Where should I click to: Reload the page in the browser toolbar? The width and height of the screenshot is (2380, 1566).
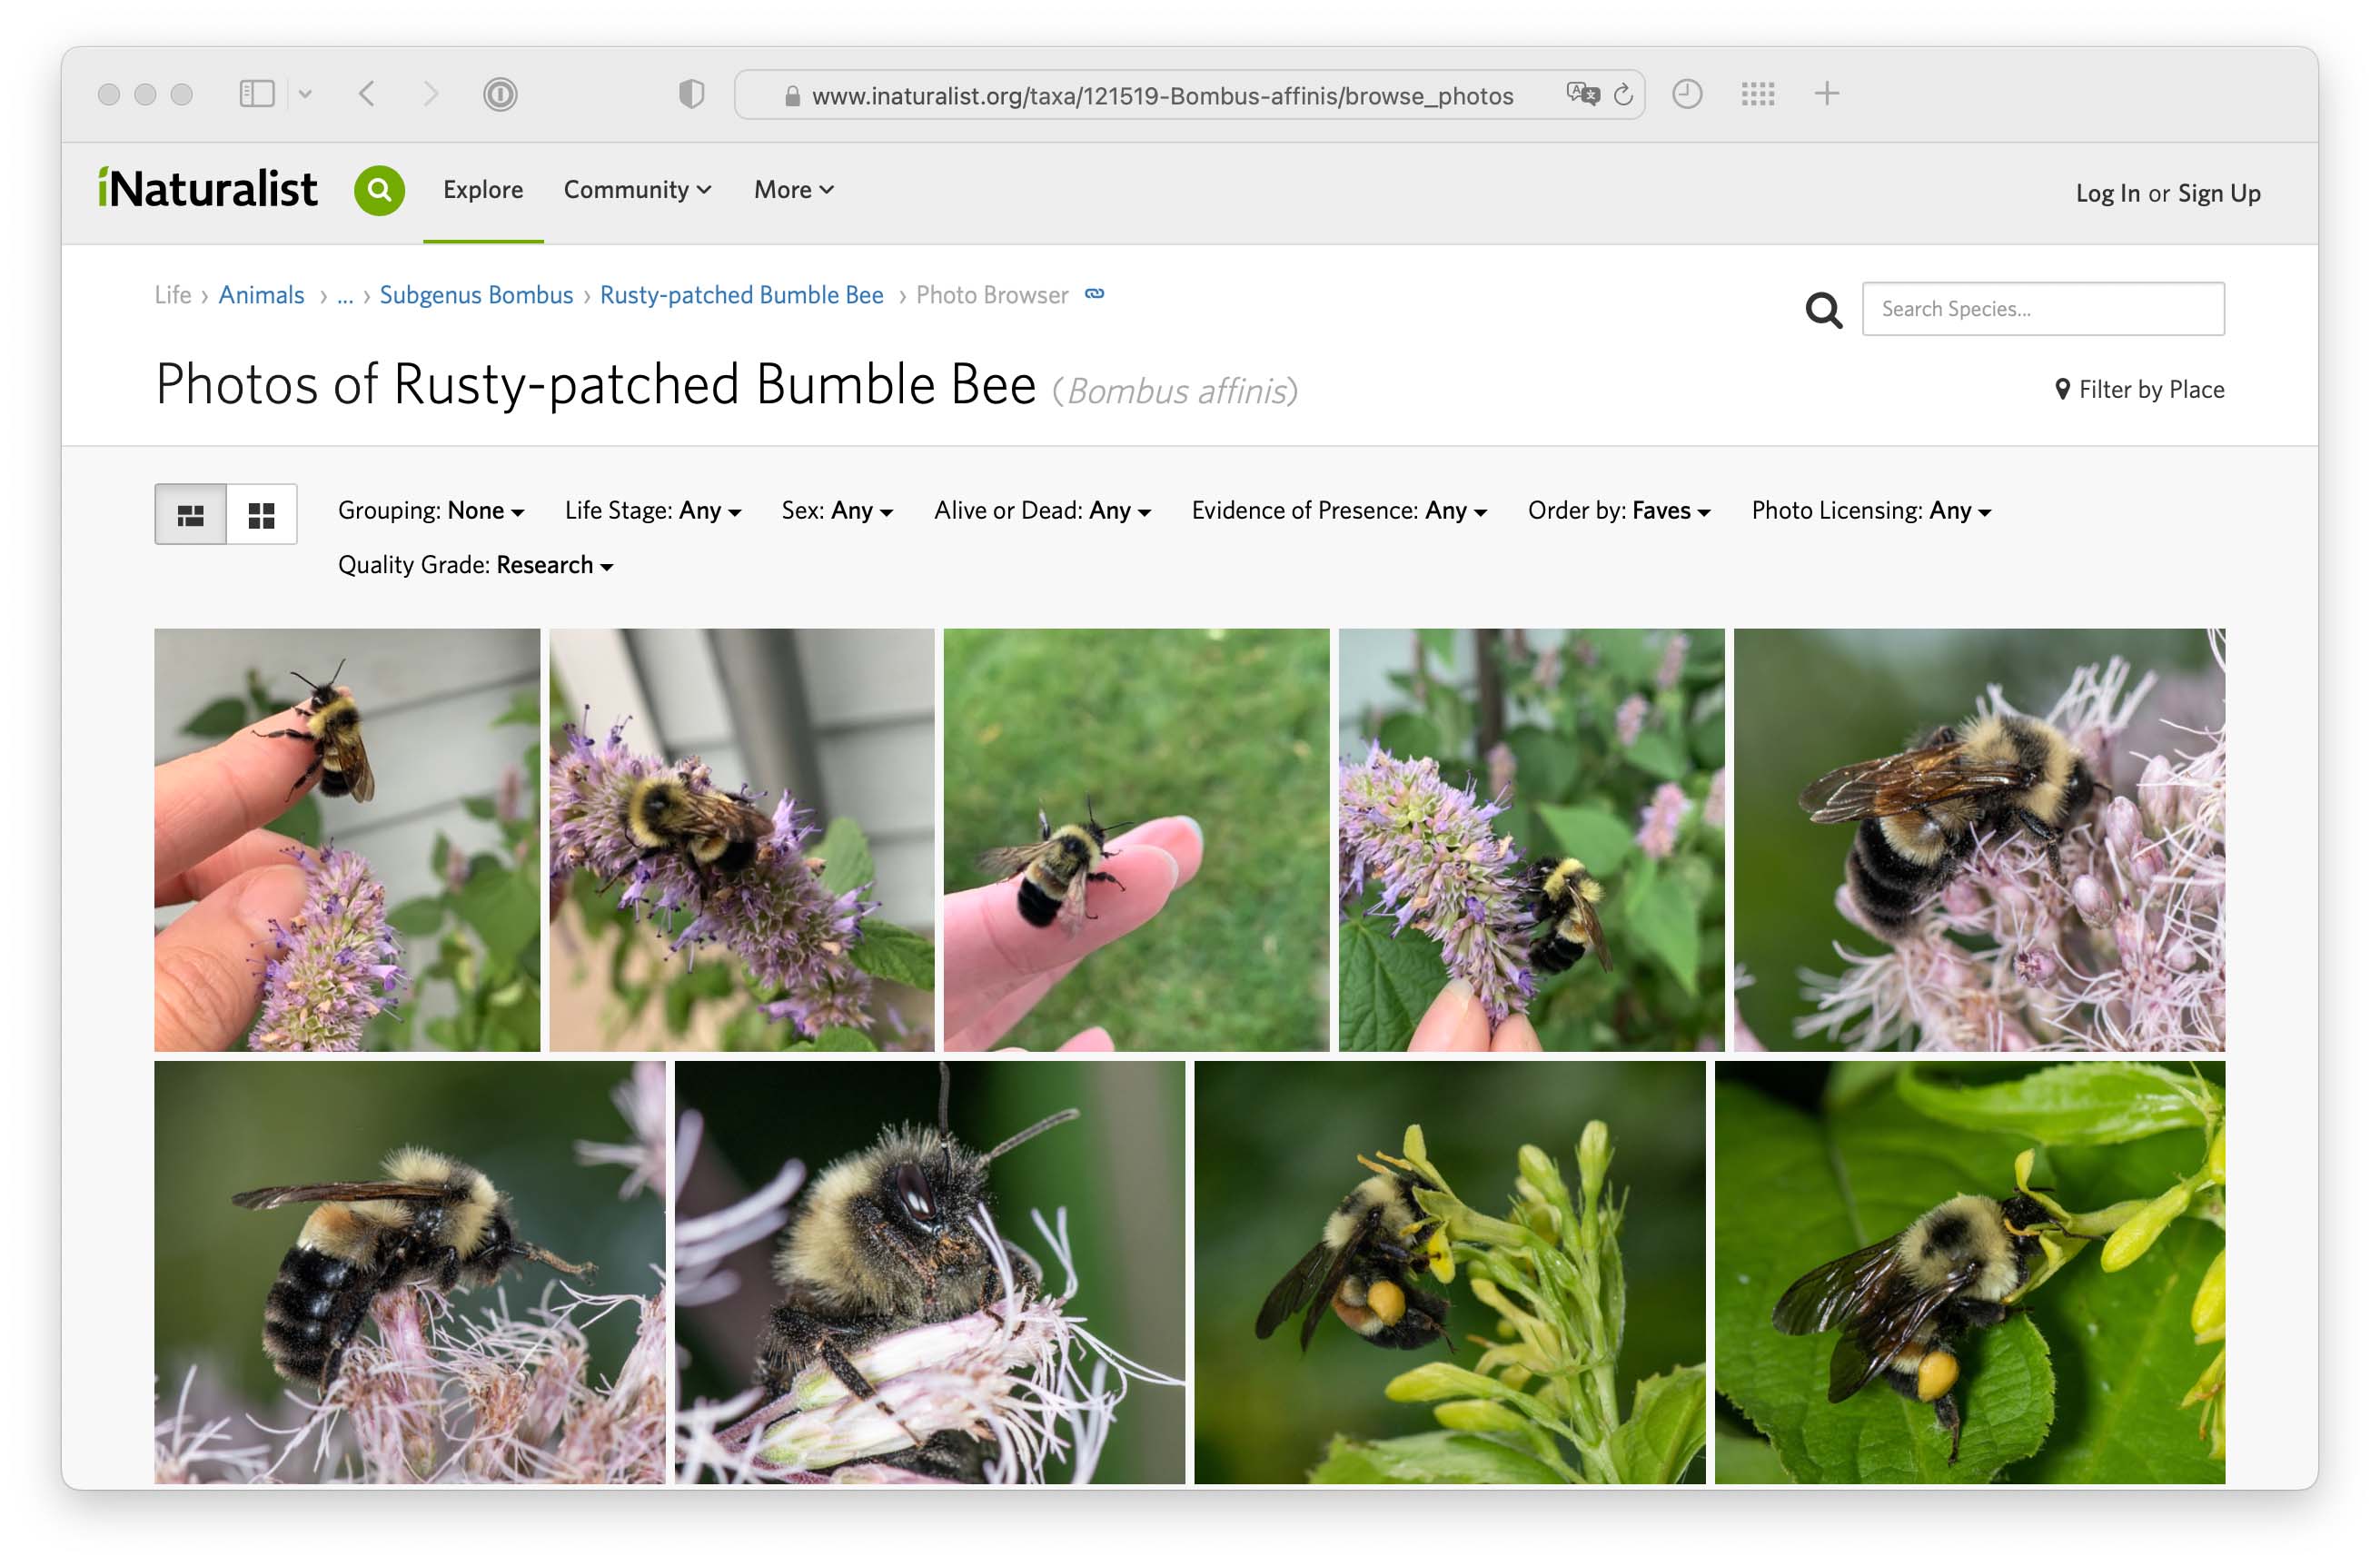(x=1624, y=94)
